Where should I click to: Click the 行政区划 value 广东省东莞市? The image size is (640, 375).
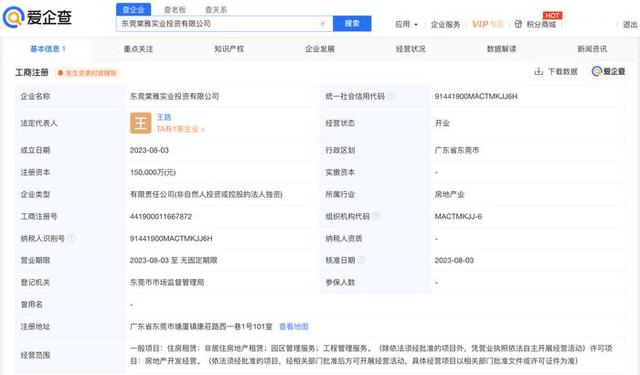tap(457, 150)
